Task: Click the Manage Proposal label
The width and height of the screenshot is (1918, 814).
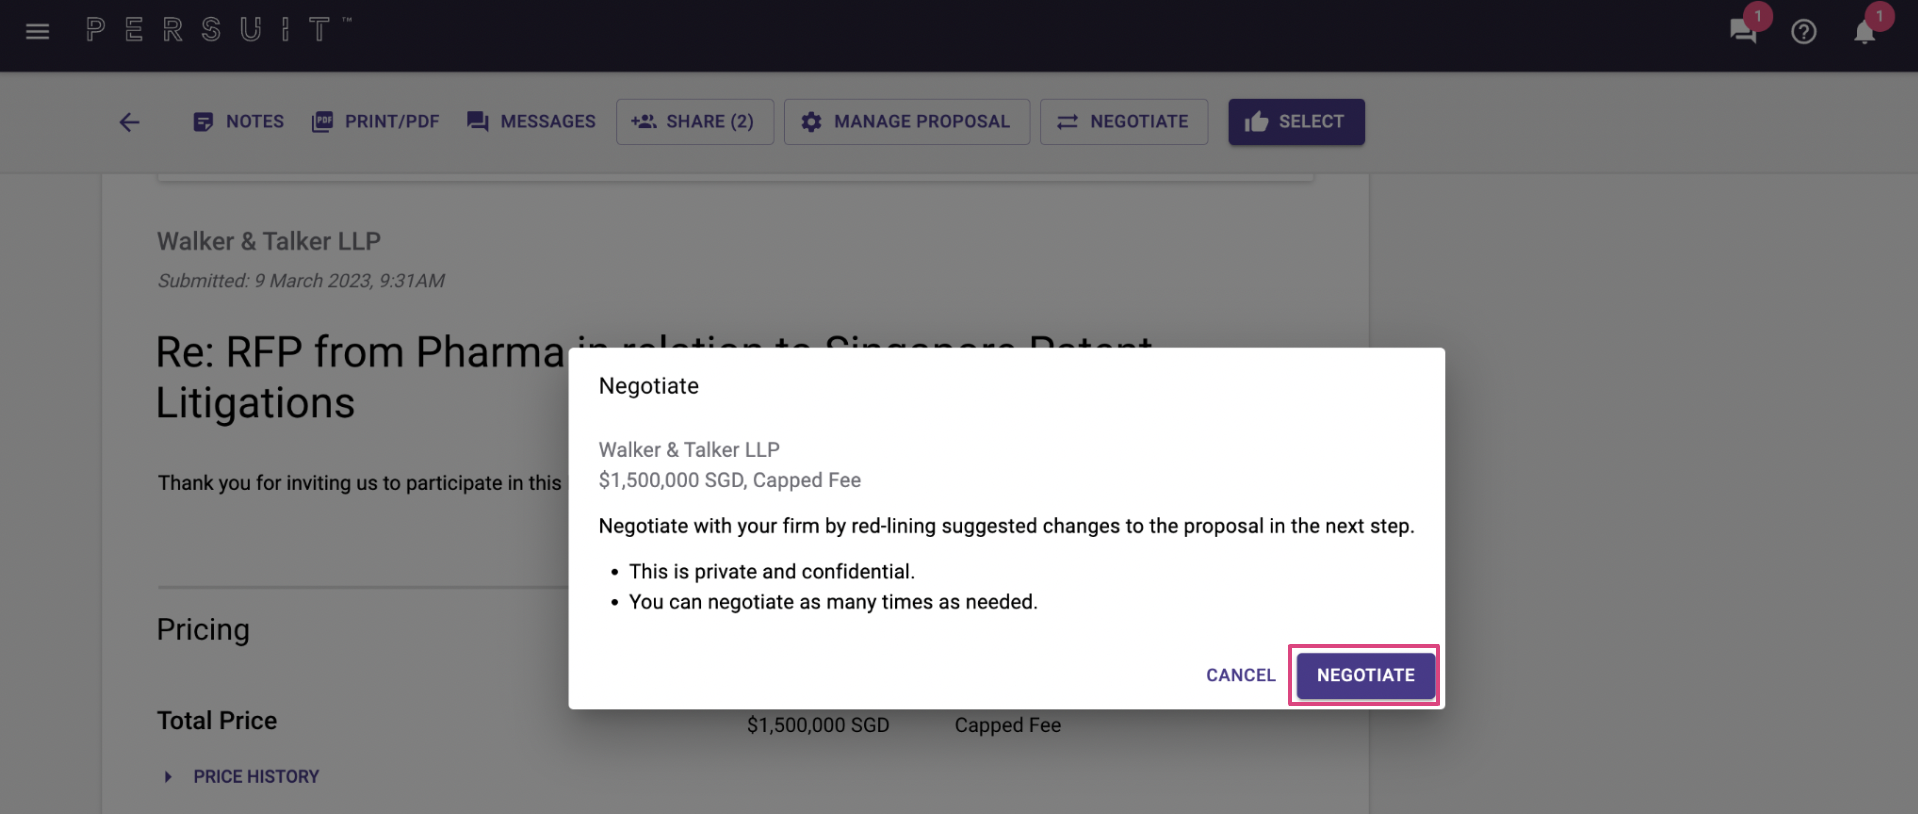Action: pyautogui.click(x=922, y=122)
